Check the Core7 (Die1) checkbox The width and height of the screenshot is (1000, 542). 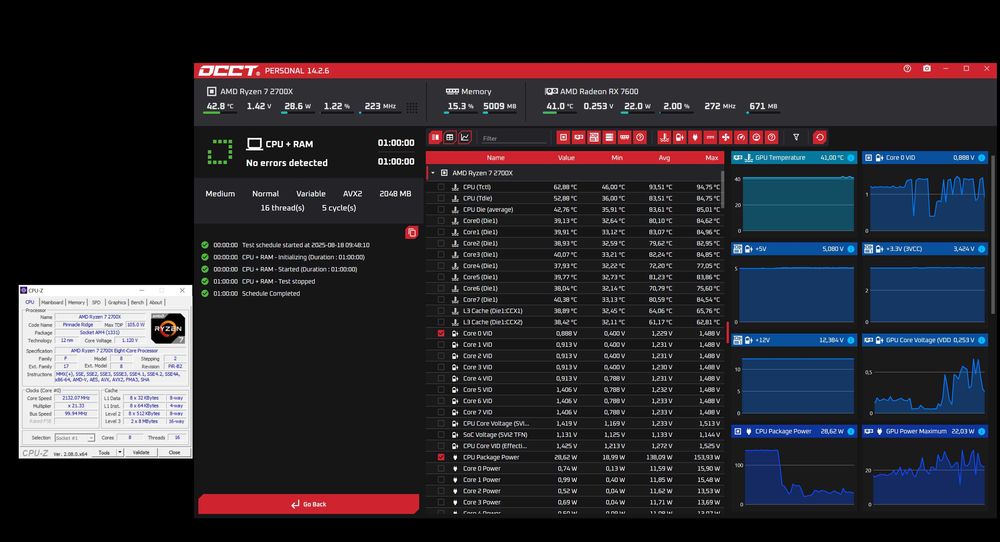pos(441,300)
